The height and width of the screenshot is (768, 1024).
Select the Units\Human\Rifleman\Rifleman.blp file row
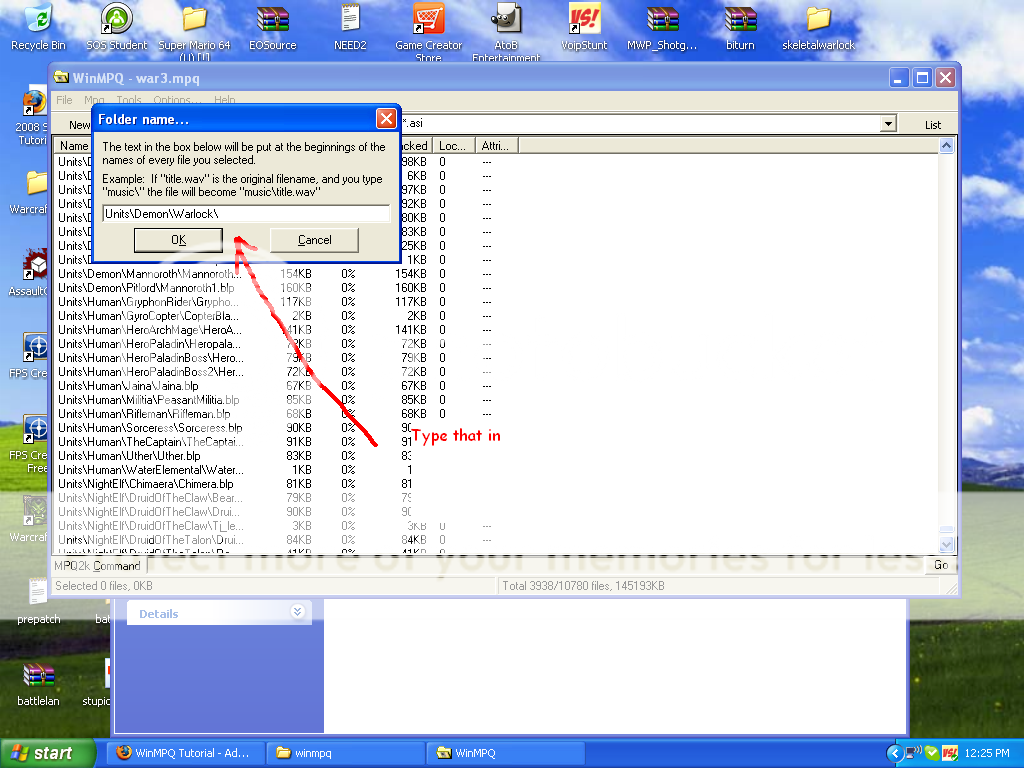pos(144,414)
